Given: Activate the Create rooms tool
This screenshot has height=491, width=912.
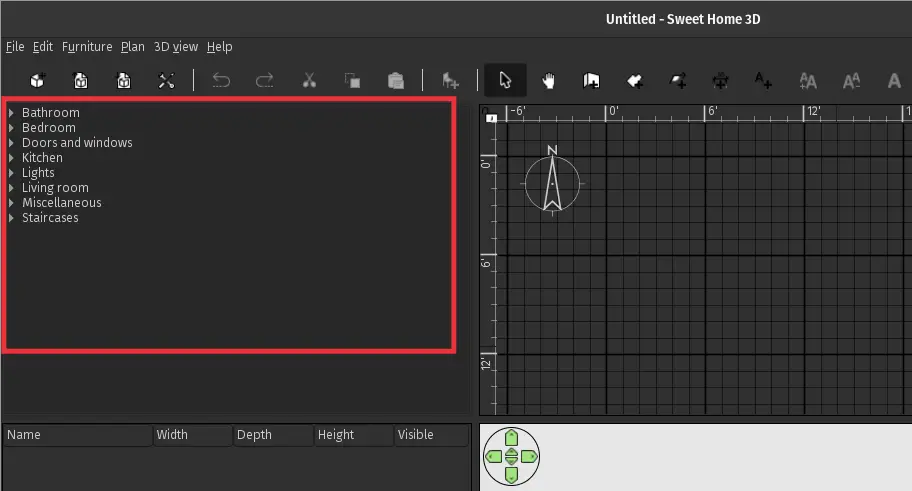Looking at the screenshot, I should (635, 80).
